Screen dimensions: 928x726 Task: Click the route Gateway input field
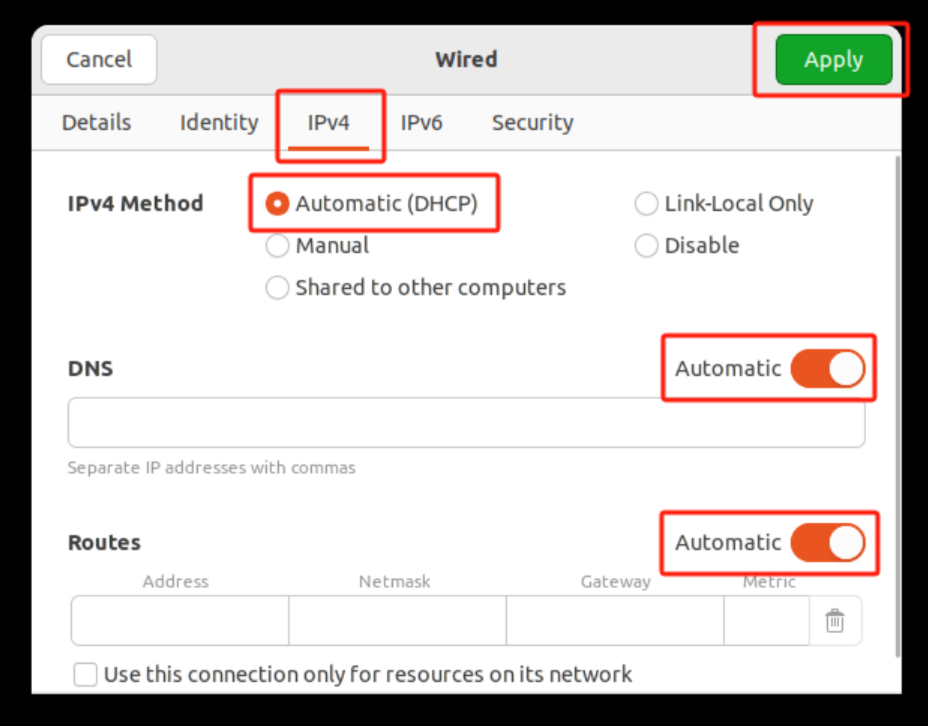(x=615, y=621)
